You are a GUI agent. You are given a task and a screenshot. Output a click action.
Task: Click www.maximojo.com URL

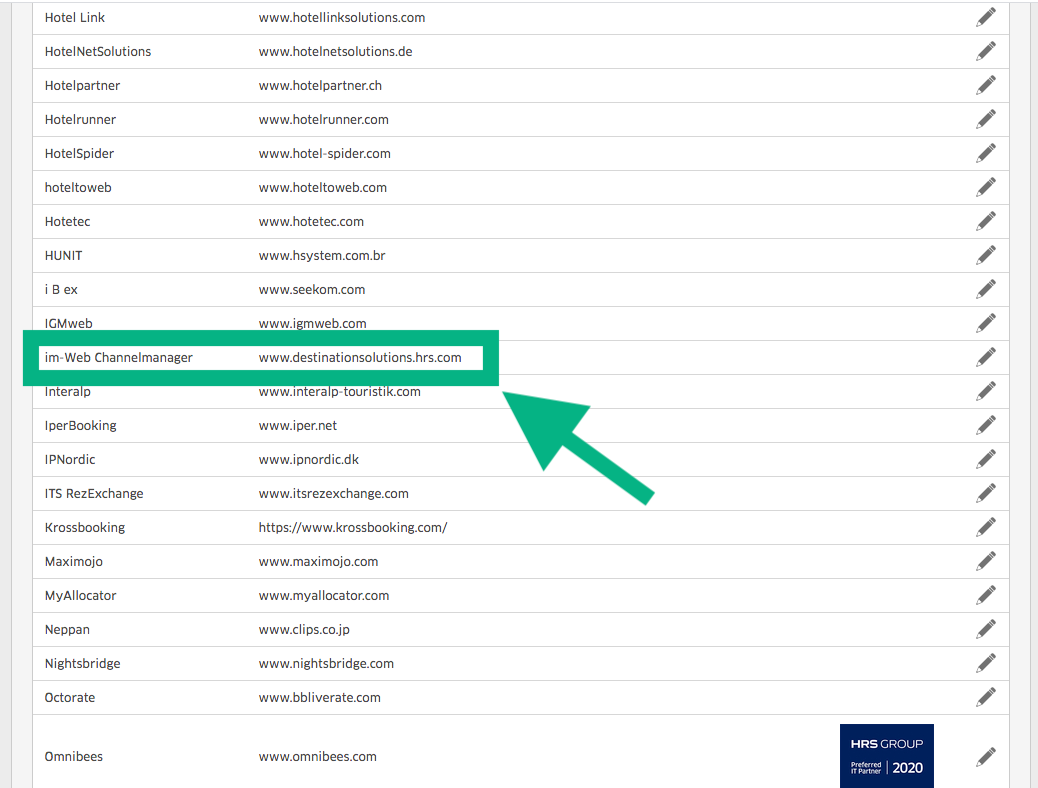(318, 562)
